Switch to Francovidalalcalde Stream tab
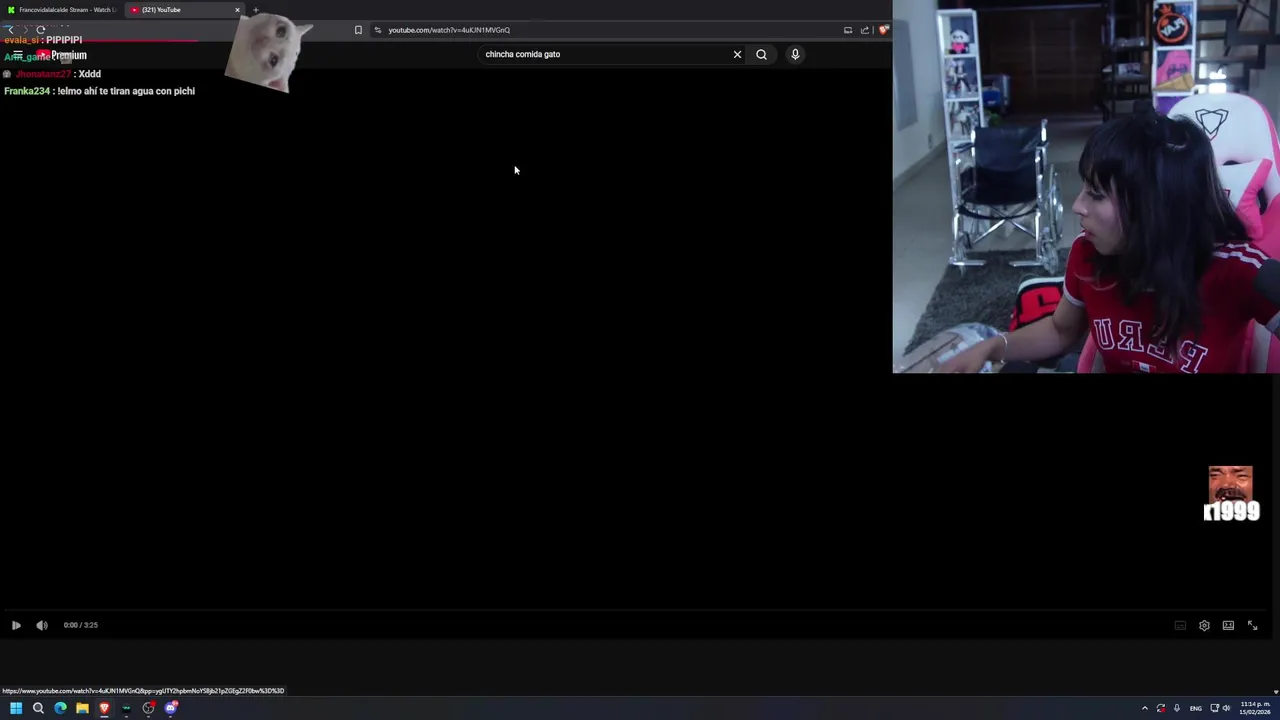Screen dimensions: 1280x720 click(x=62, y=10)
